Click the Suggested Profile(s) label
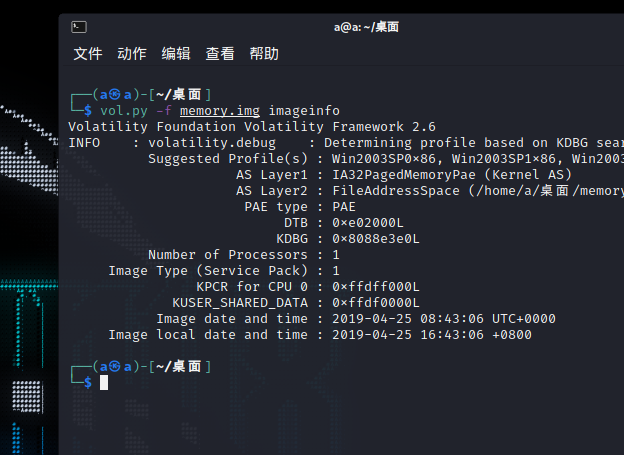 tap(228, 159)
